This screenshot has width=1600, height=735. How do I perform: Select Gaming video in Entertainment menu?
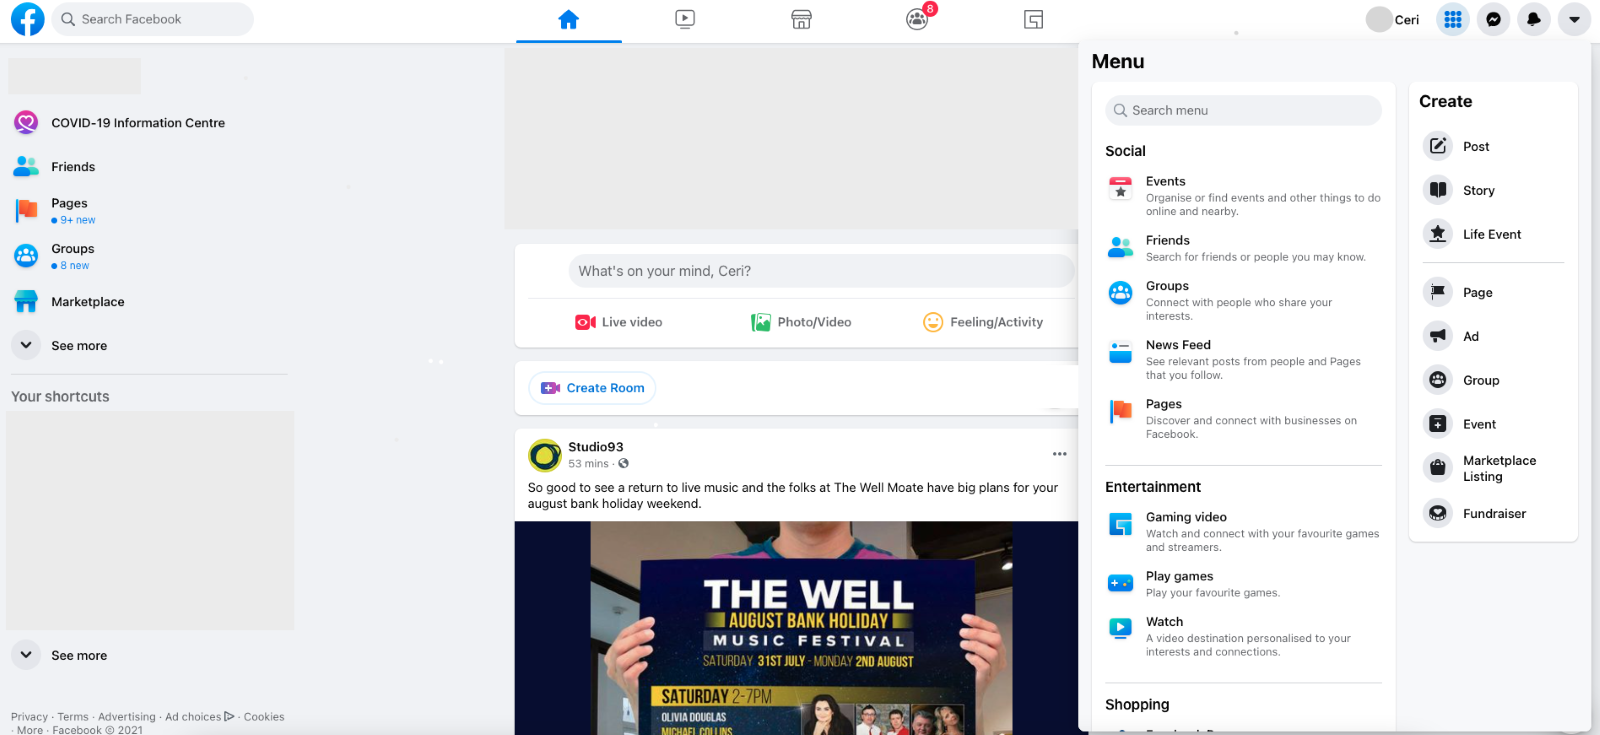(1244, 531)
